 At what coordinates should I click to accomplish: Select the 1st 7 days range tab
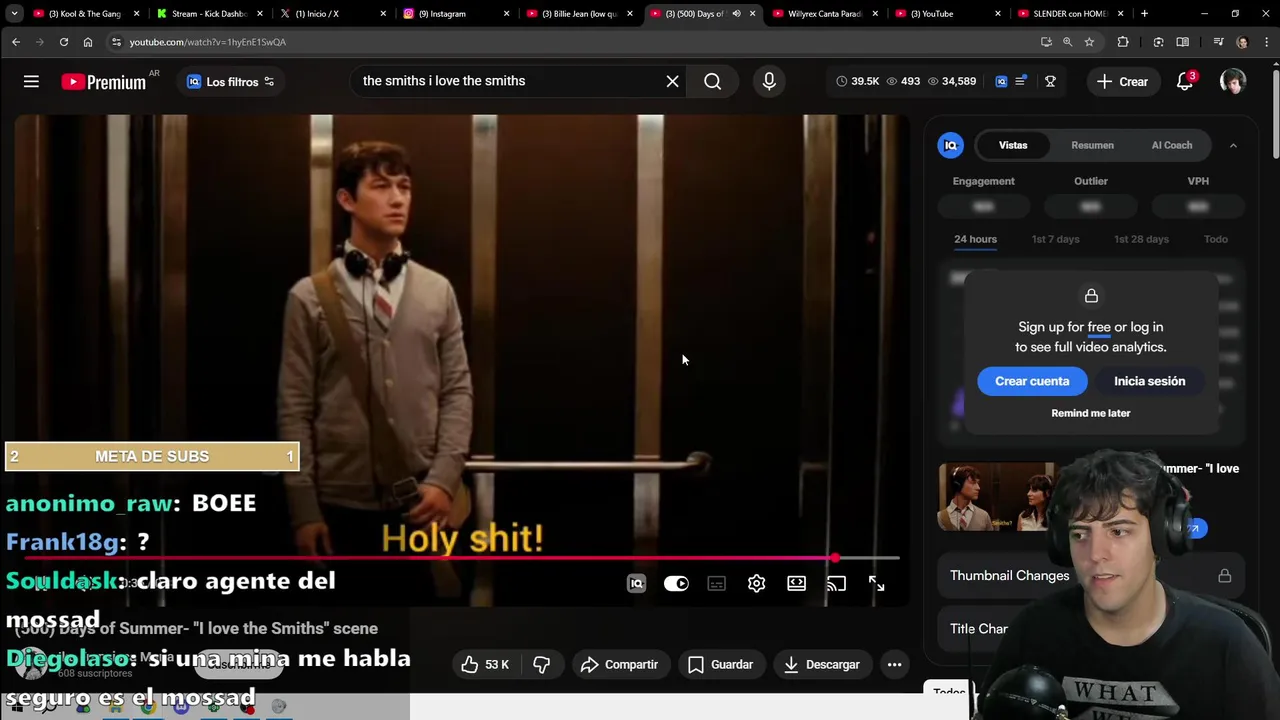point(1055,239)
